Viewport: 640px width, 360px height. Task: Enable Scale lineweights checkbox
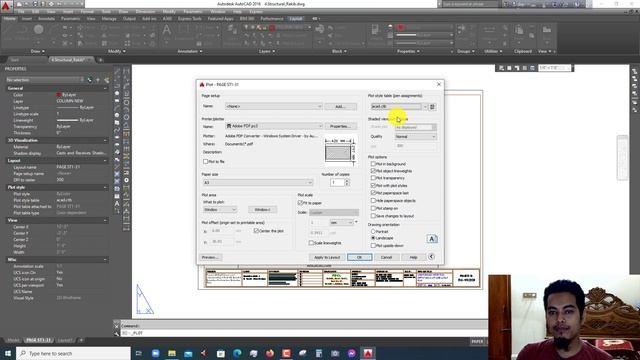click(311, 243)
